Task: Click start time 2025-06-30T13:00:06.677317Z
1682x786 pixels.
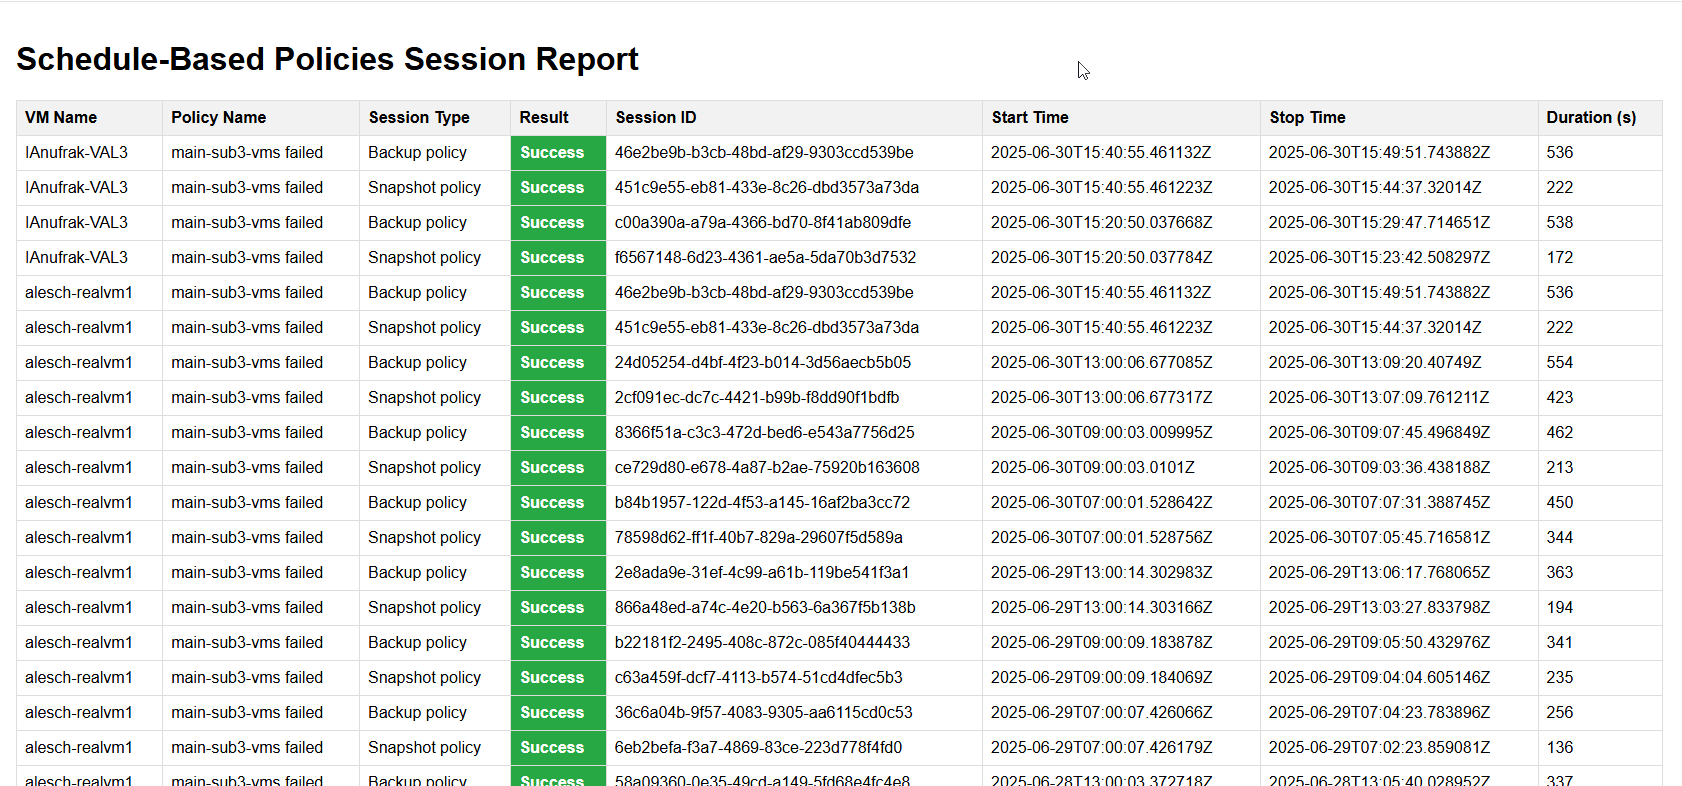Action: (1102, 397)
